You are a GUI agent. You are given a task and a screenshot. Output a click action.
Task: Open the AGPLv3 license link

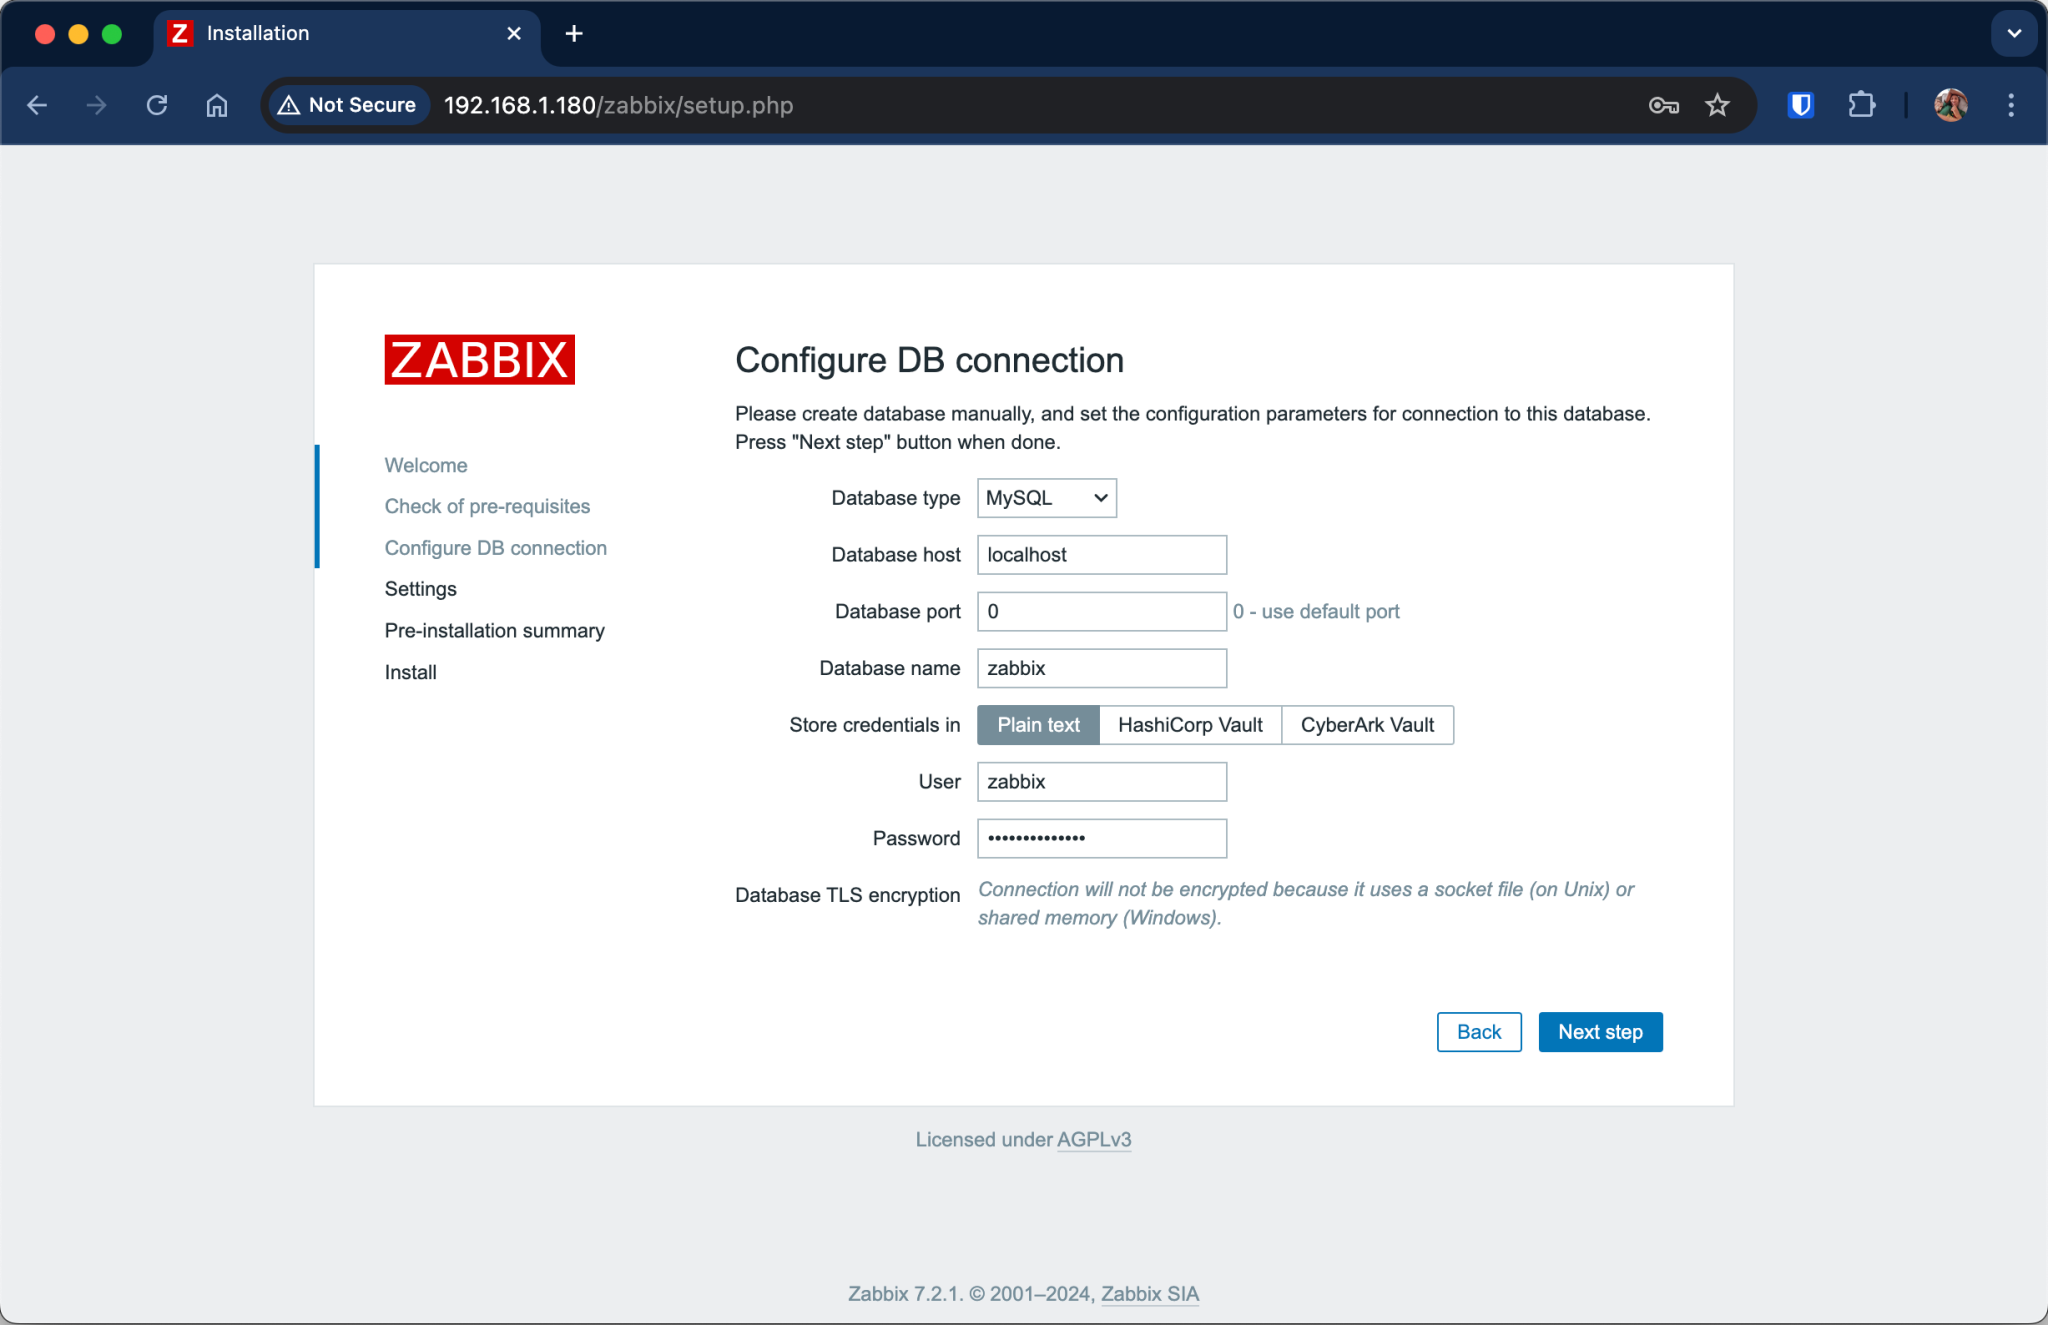[1094, 1139]
